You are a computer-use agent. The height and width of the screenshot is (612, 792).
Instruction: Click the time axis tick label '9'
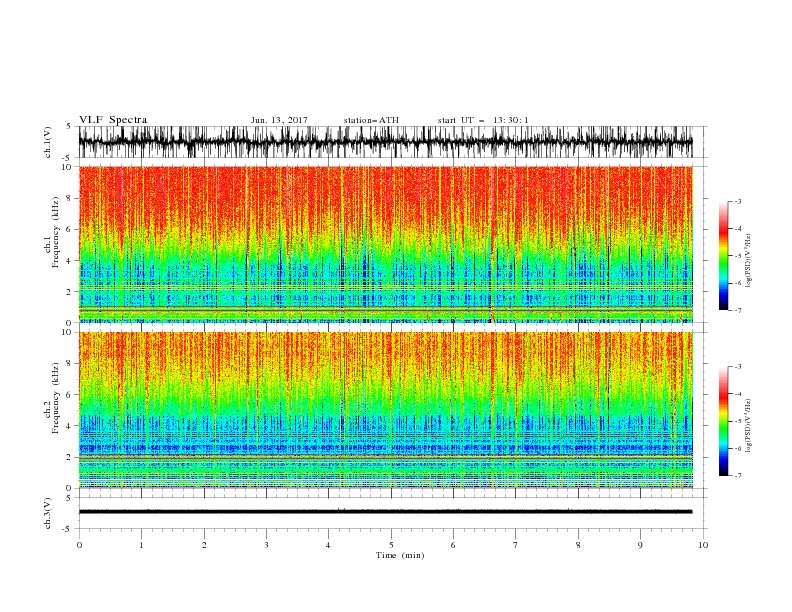640,545
